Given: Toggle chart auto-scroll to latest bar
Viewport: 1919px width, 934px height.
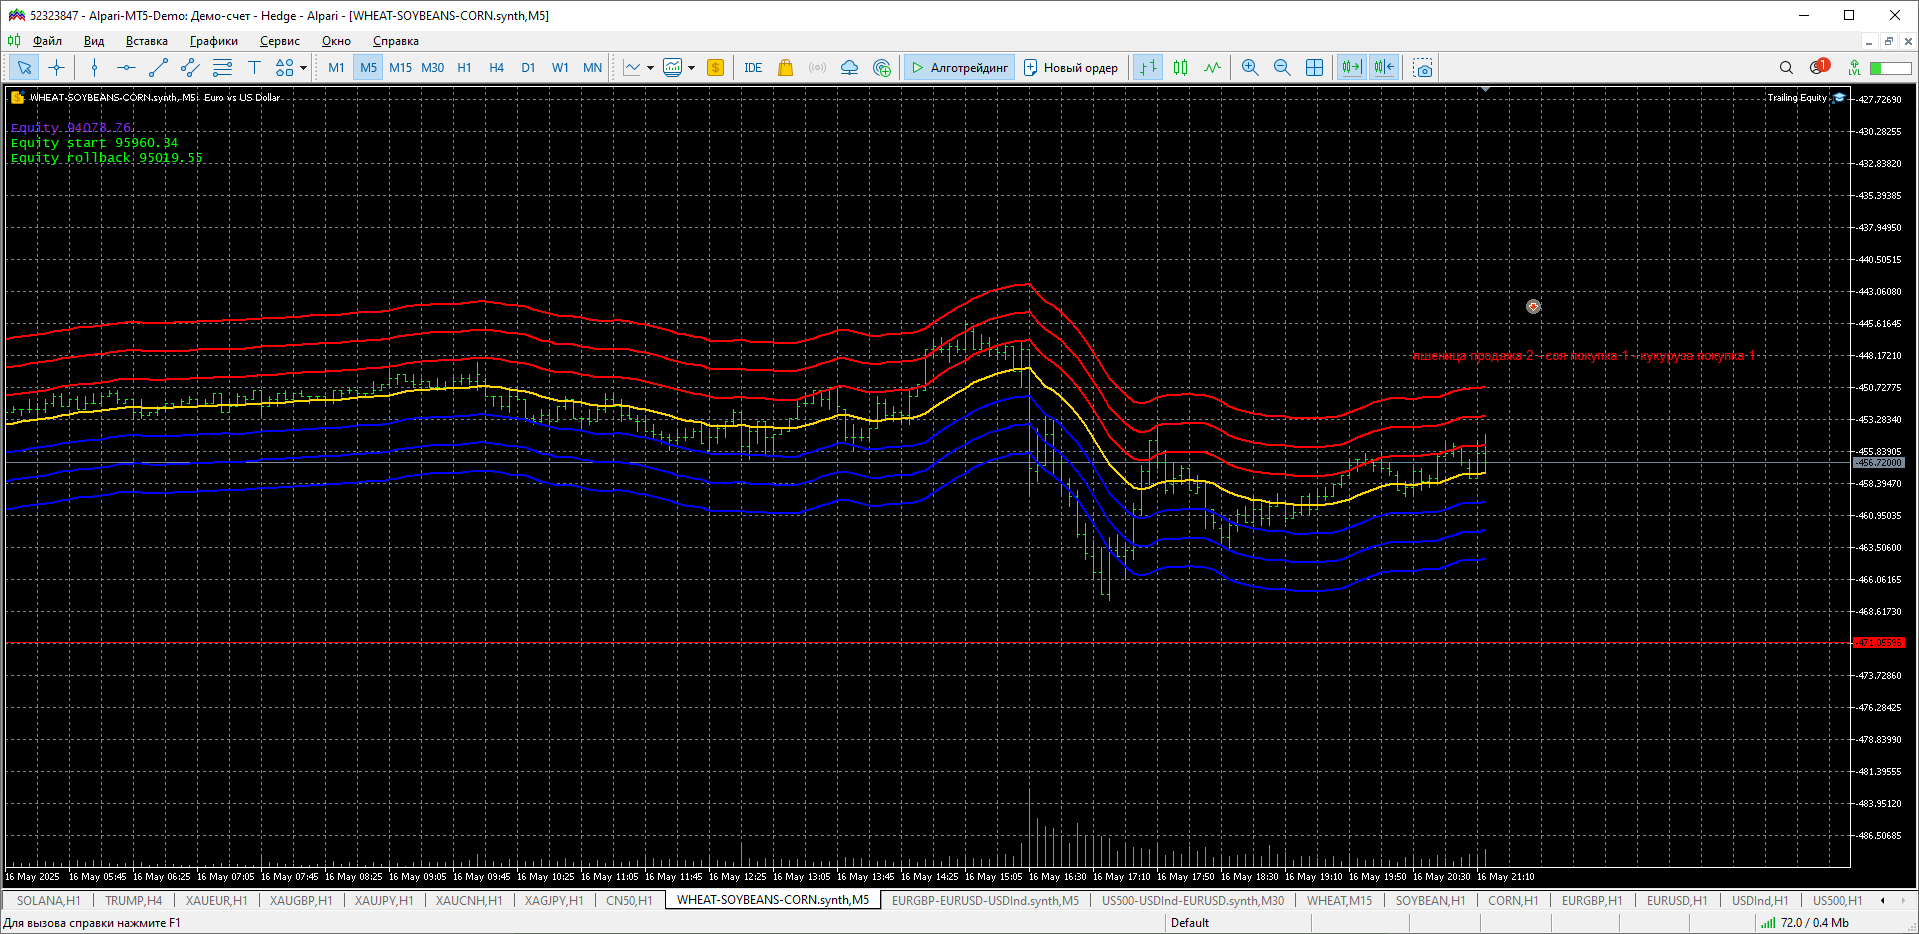Looking at the screenshot, I should 1351,68.
